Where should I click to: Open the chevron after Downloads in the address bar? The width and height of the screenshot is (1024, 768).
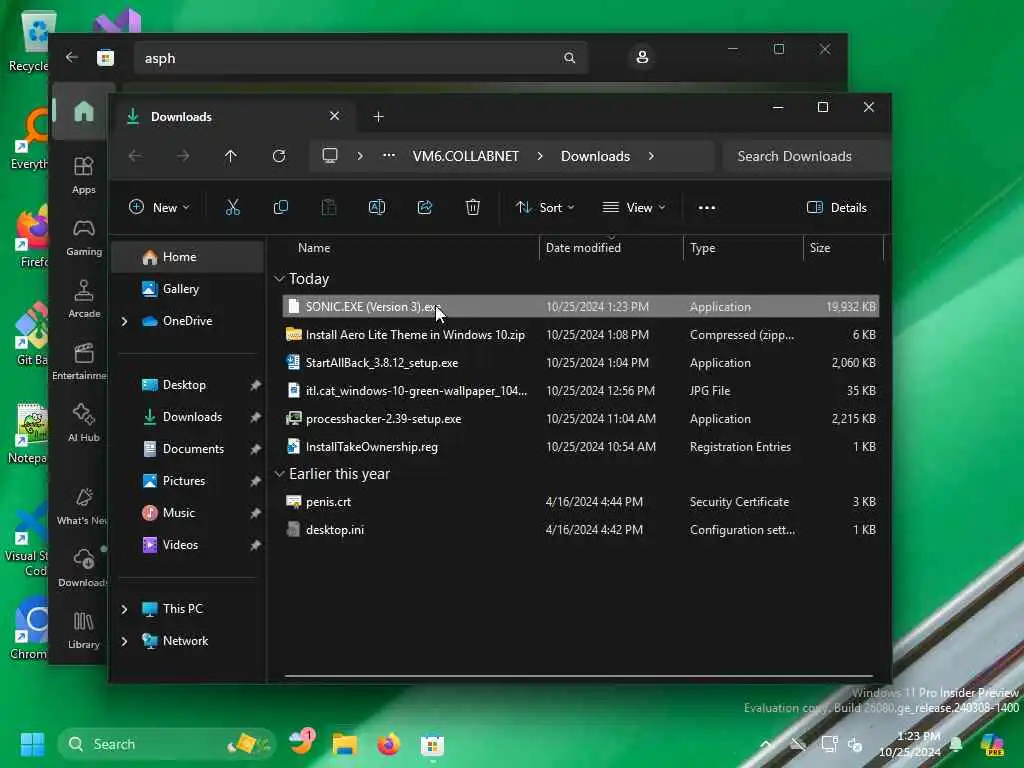[x=651, y=156]
